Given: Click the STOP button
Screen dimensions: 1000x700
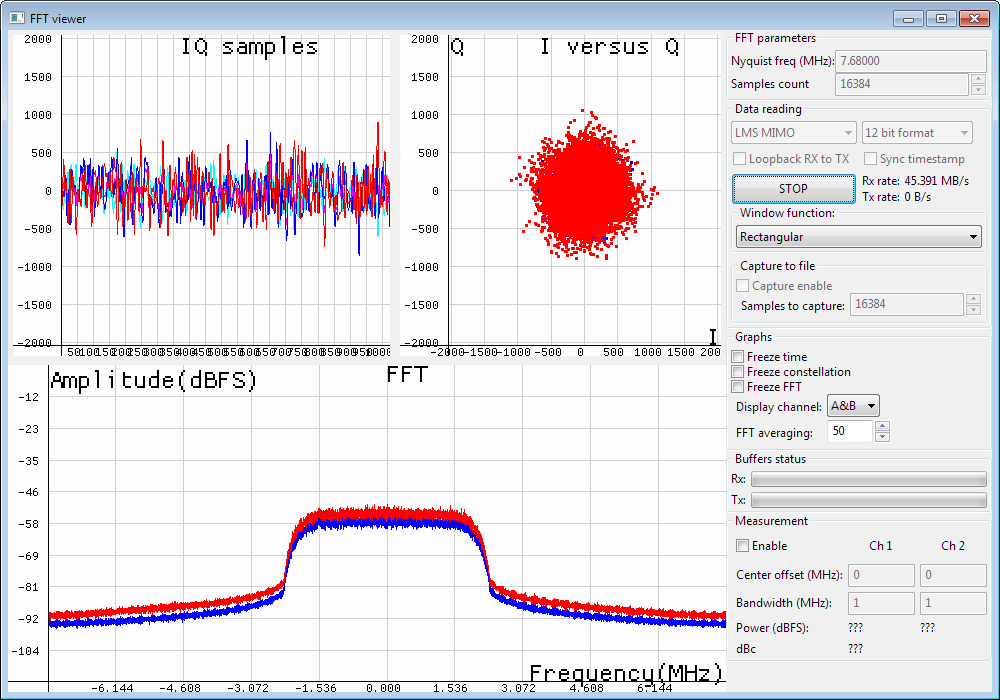Looking at the screenshot, I should [793, 189].
